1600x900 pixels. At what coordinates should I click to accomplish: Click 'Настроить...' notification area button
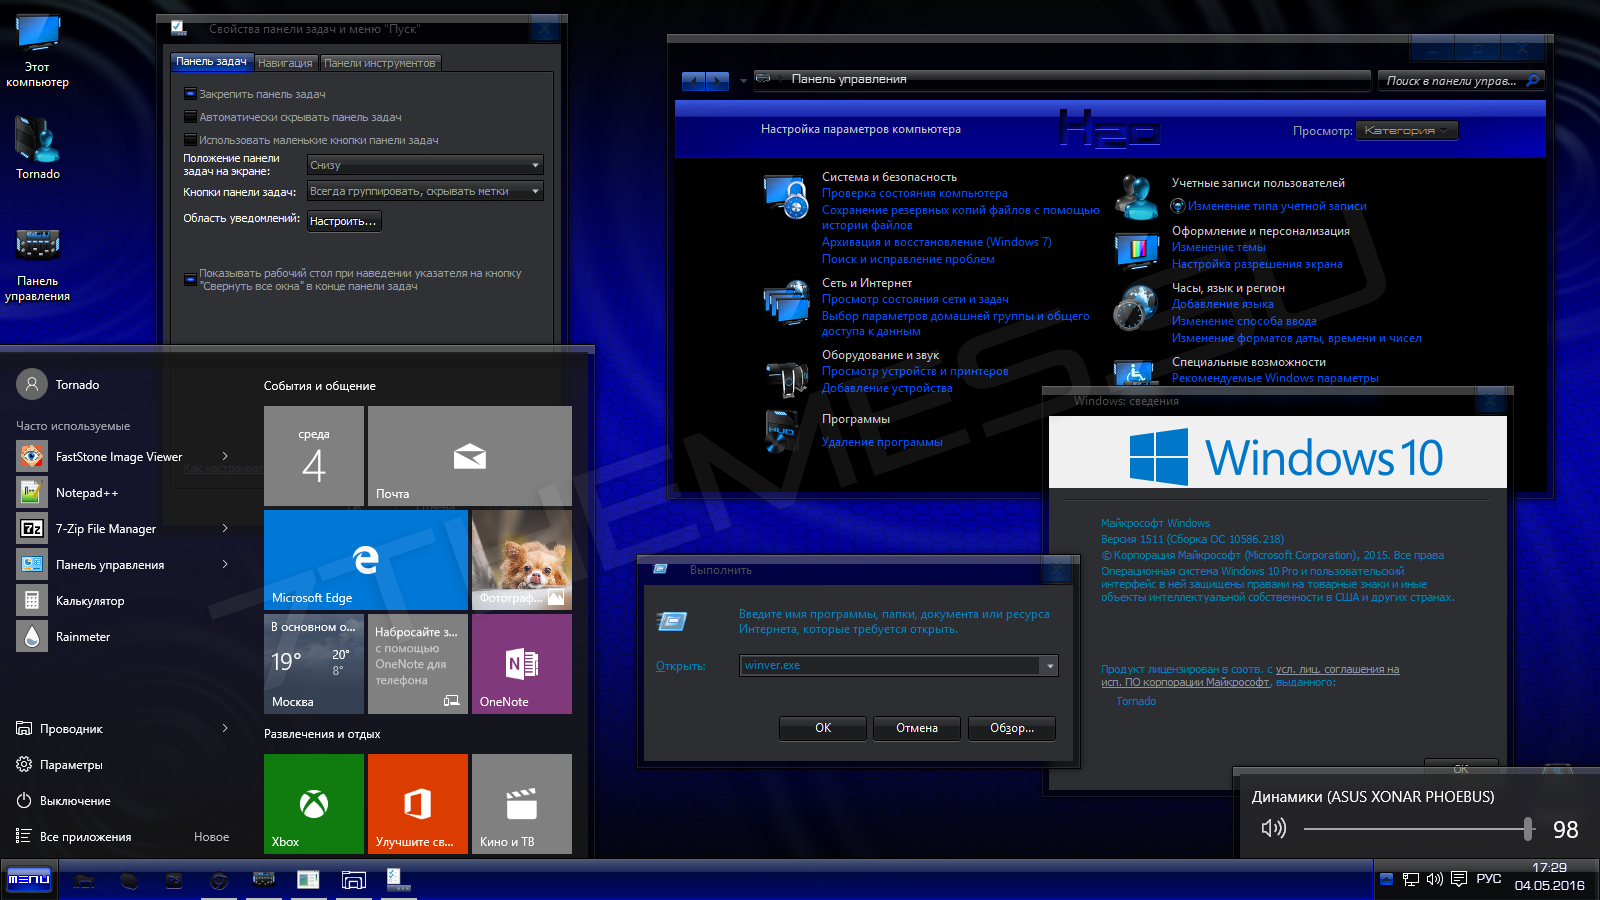344,221
